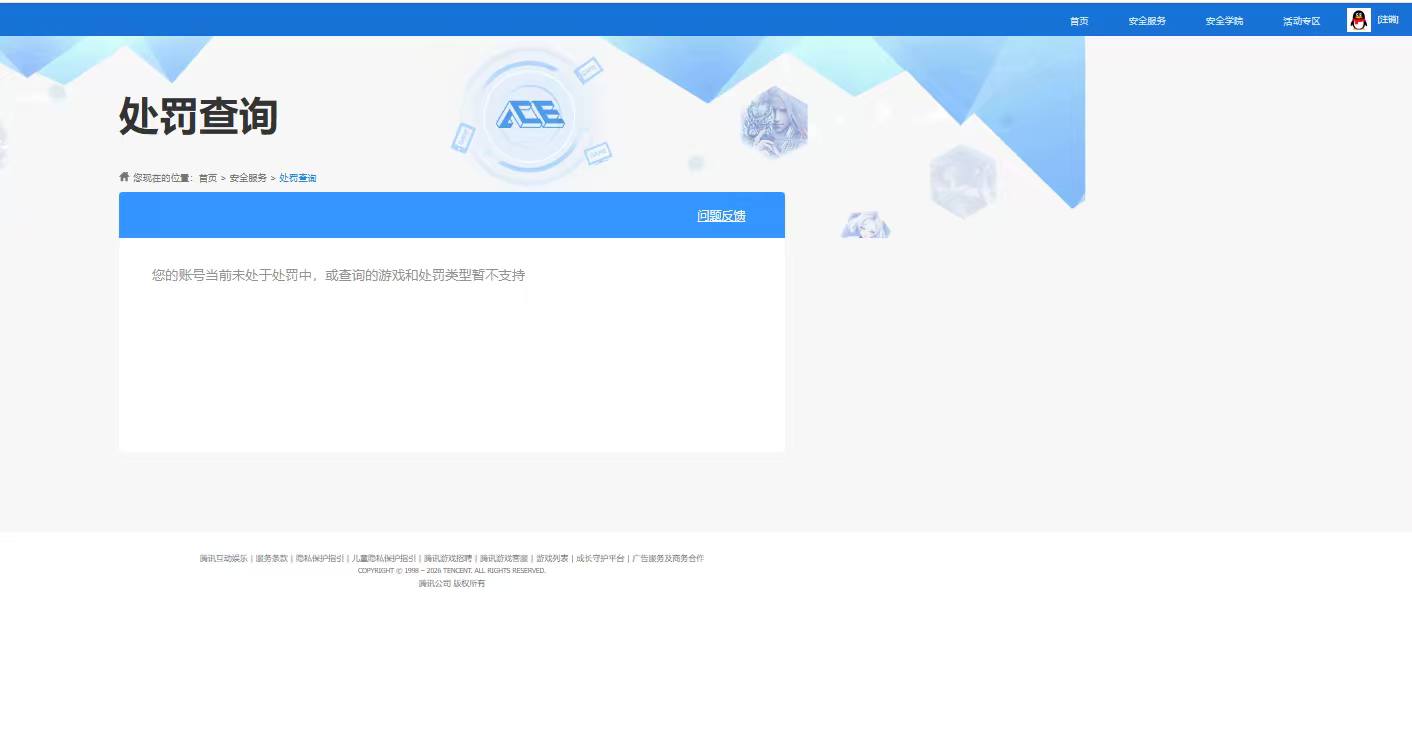This screenshot has width=1412, height=755.
Task: Click the 您现在的位置 breadcrumb label
Action: click(x=163, y=178)
